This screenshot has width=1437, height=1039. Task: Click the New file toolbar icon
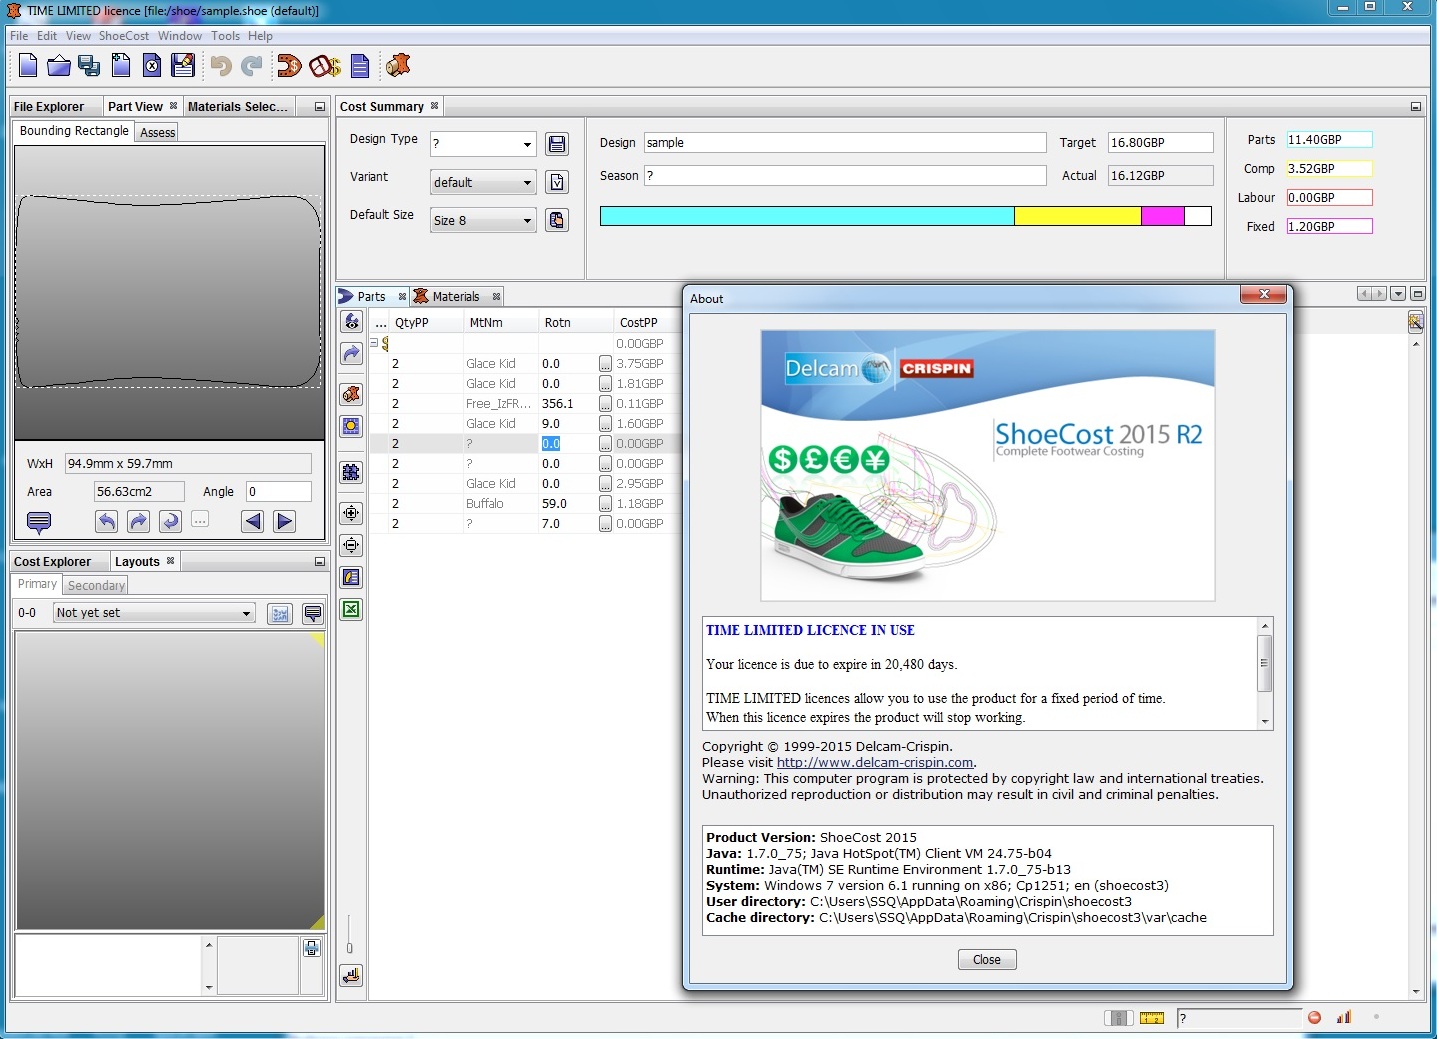point(28,66)
